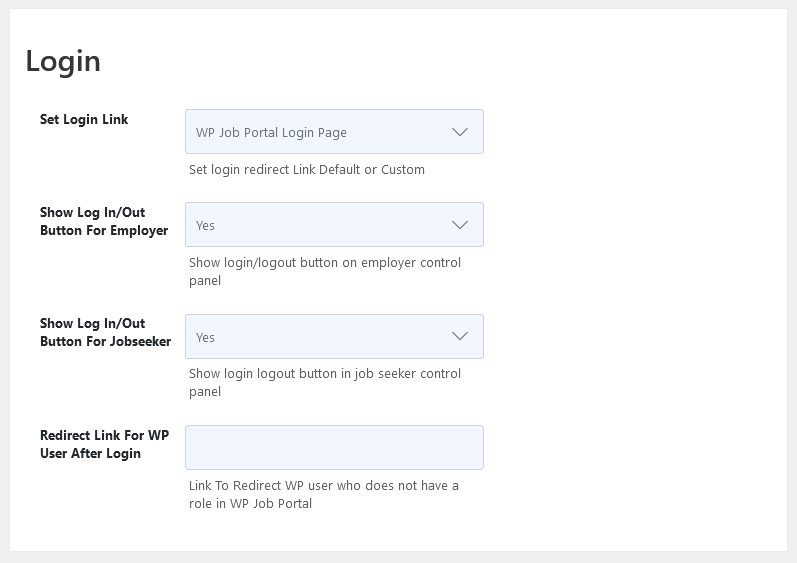
Task: Click the word 'Custom' in login link hint
Action: point(403,170)
